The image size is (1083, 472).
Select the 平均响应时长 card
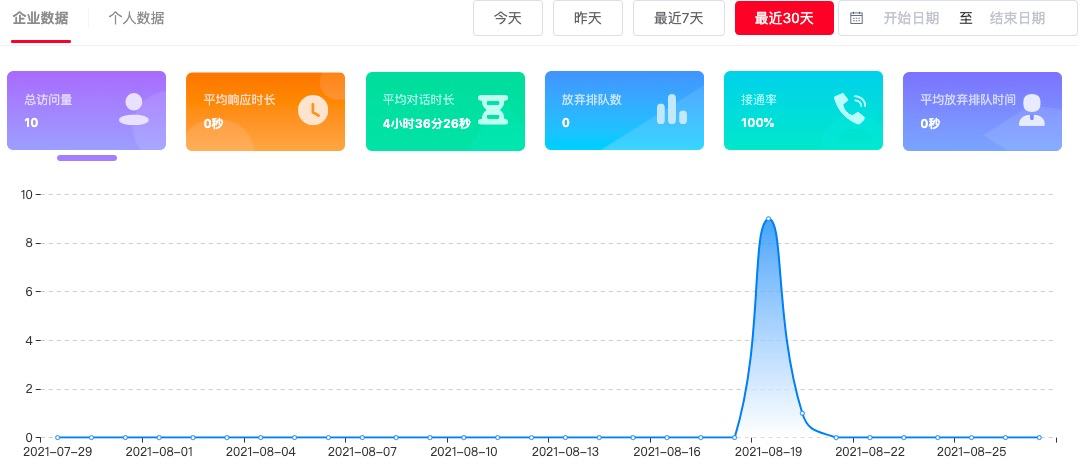[x=265, y=111]
